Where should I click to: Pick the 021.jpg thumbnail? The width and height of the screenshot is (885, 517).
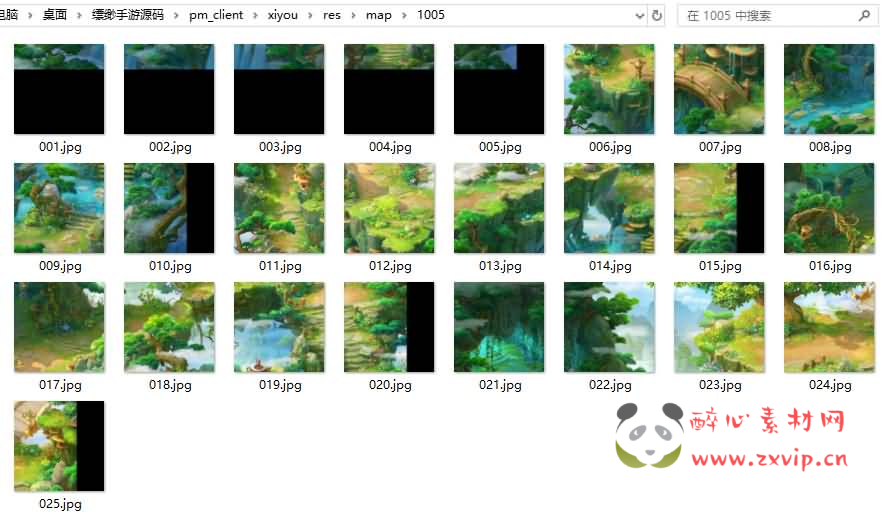pyautogui.click(x=499, y=327)
